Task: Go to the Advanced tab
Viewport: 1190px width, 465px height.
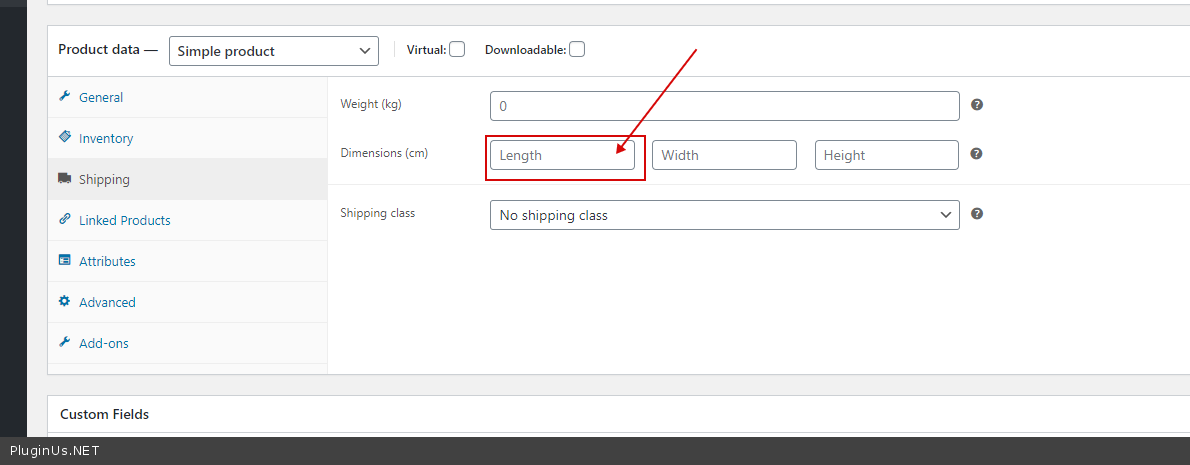Action: 107,302
